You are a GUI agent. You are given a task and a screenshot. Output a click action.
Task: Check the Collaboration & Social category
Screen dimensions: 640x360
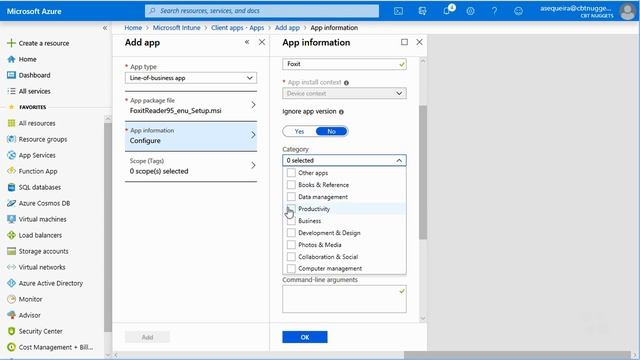click(x=291, y=257)
